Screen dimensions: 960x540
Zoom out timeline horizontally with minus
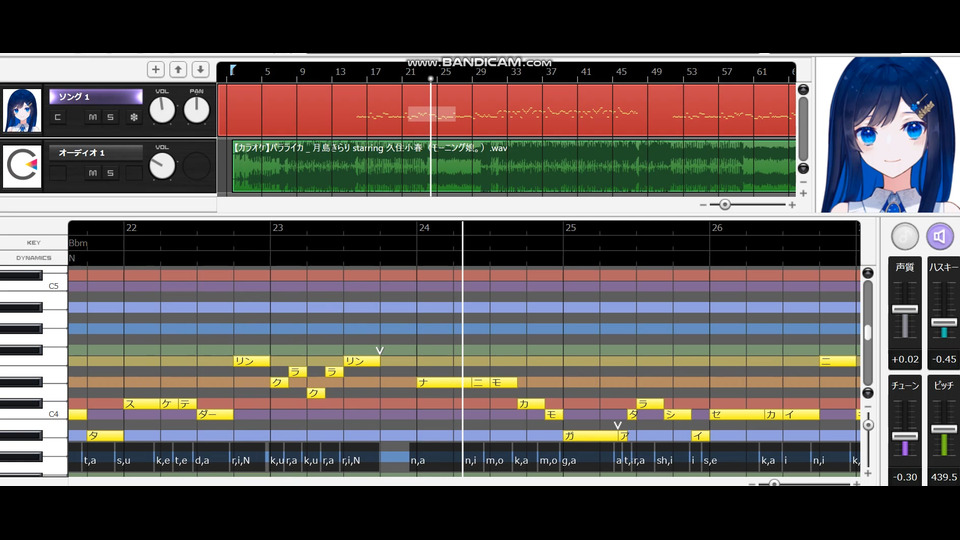point(703,205)
